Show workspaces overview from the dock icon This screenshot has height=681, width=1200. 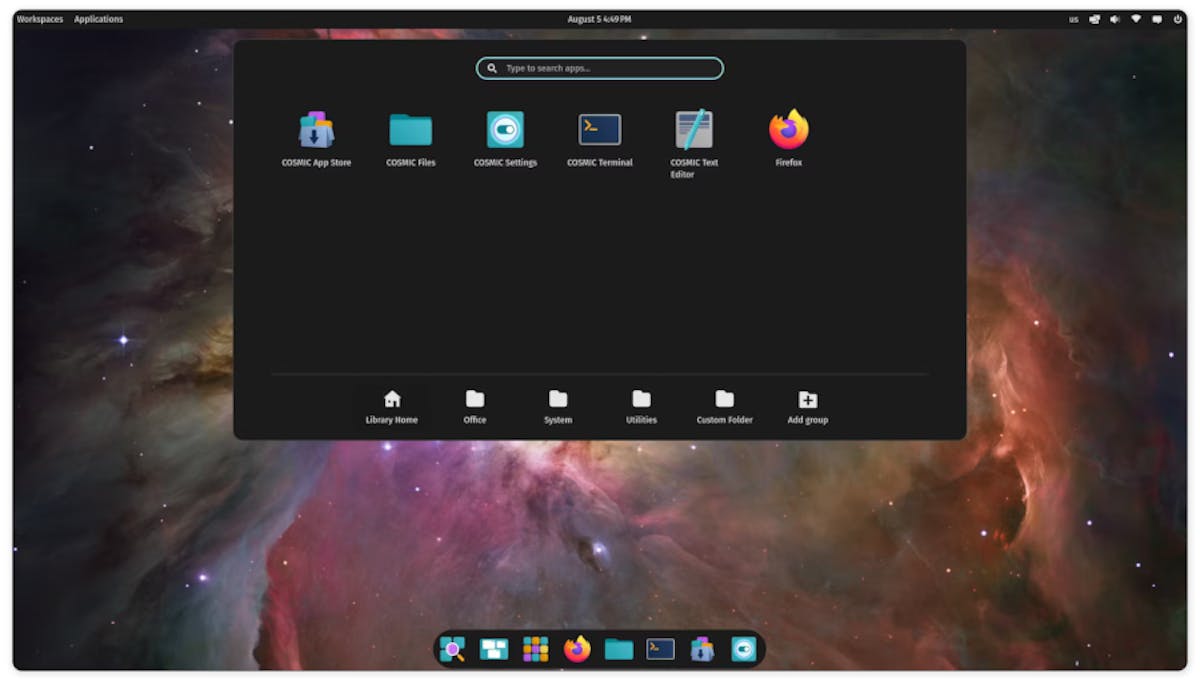tap(494, 650)
